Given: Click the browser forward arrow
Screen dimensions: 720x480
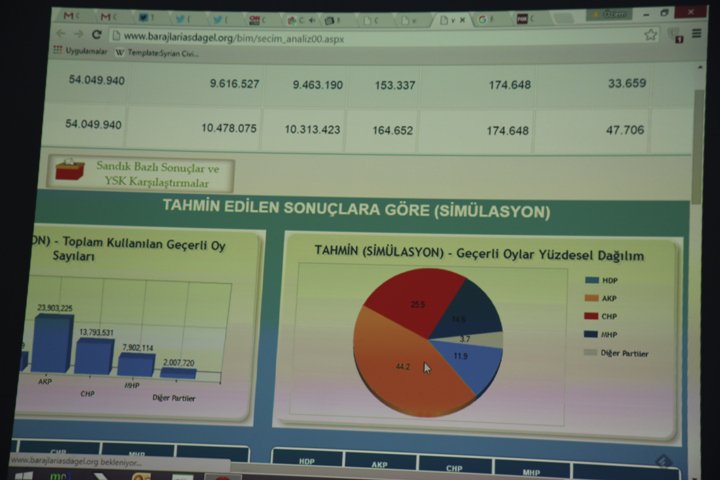Looking at the screenshot, I should click(79, 34).
